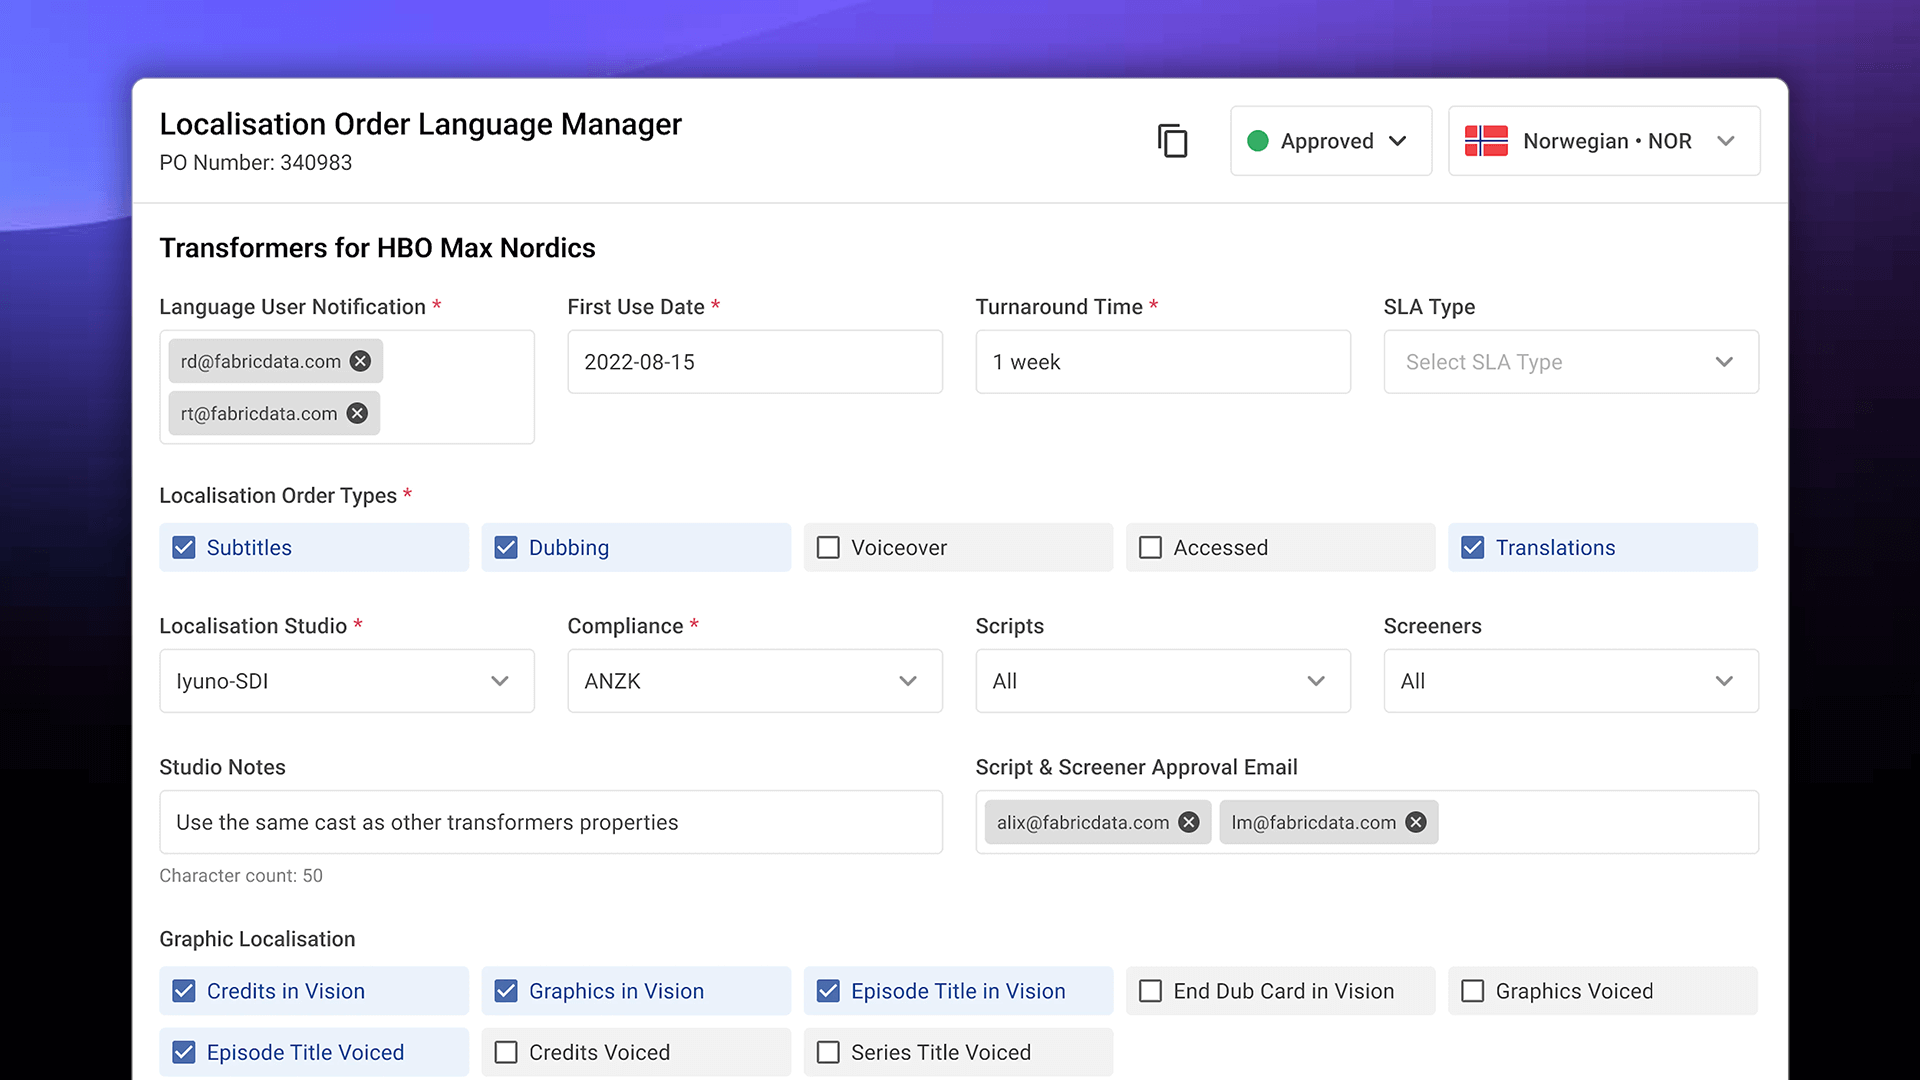Remove alix@fabricdata.com approval email chip

point(1189,822)
